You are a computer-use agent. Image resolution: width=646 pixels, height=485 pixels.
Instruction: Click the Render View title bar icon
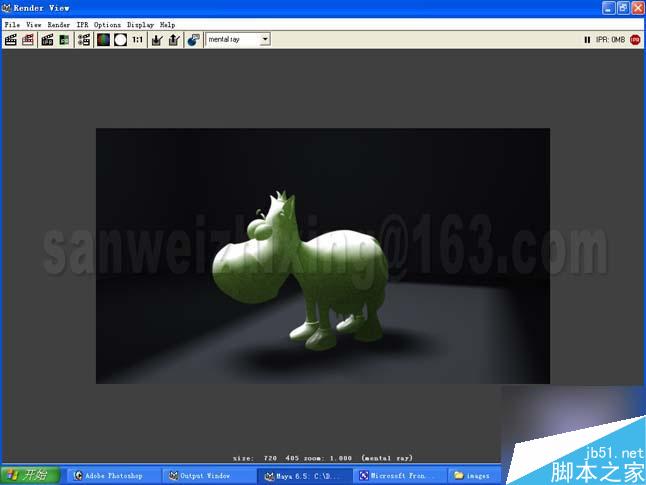pyautogui.click(x=6, y=8)
